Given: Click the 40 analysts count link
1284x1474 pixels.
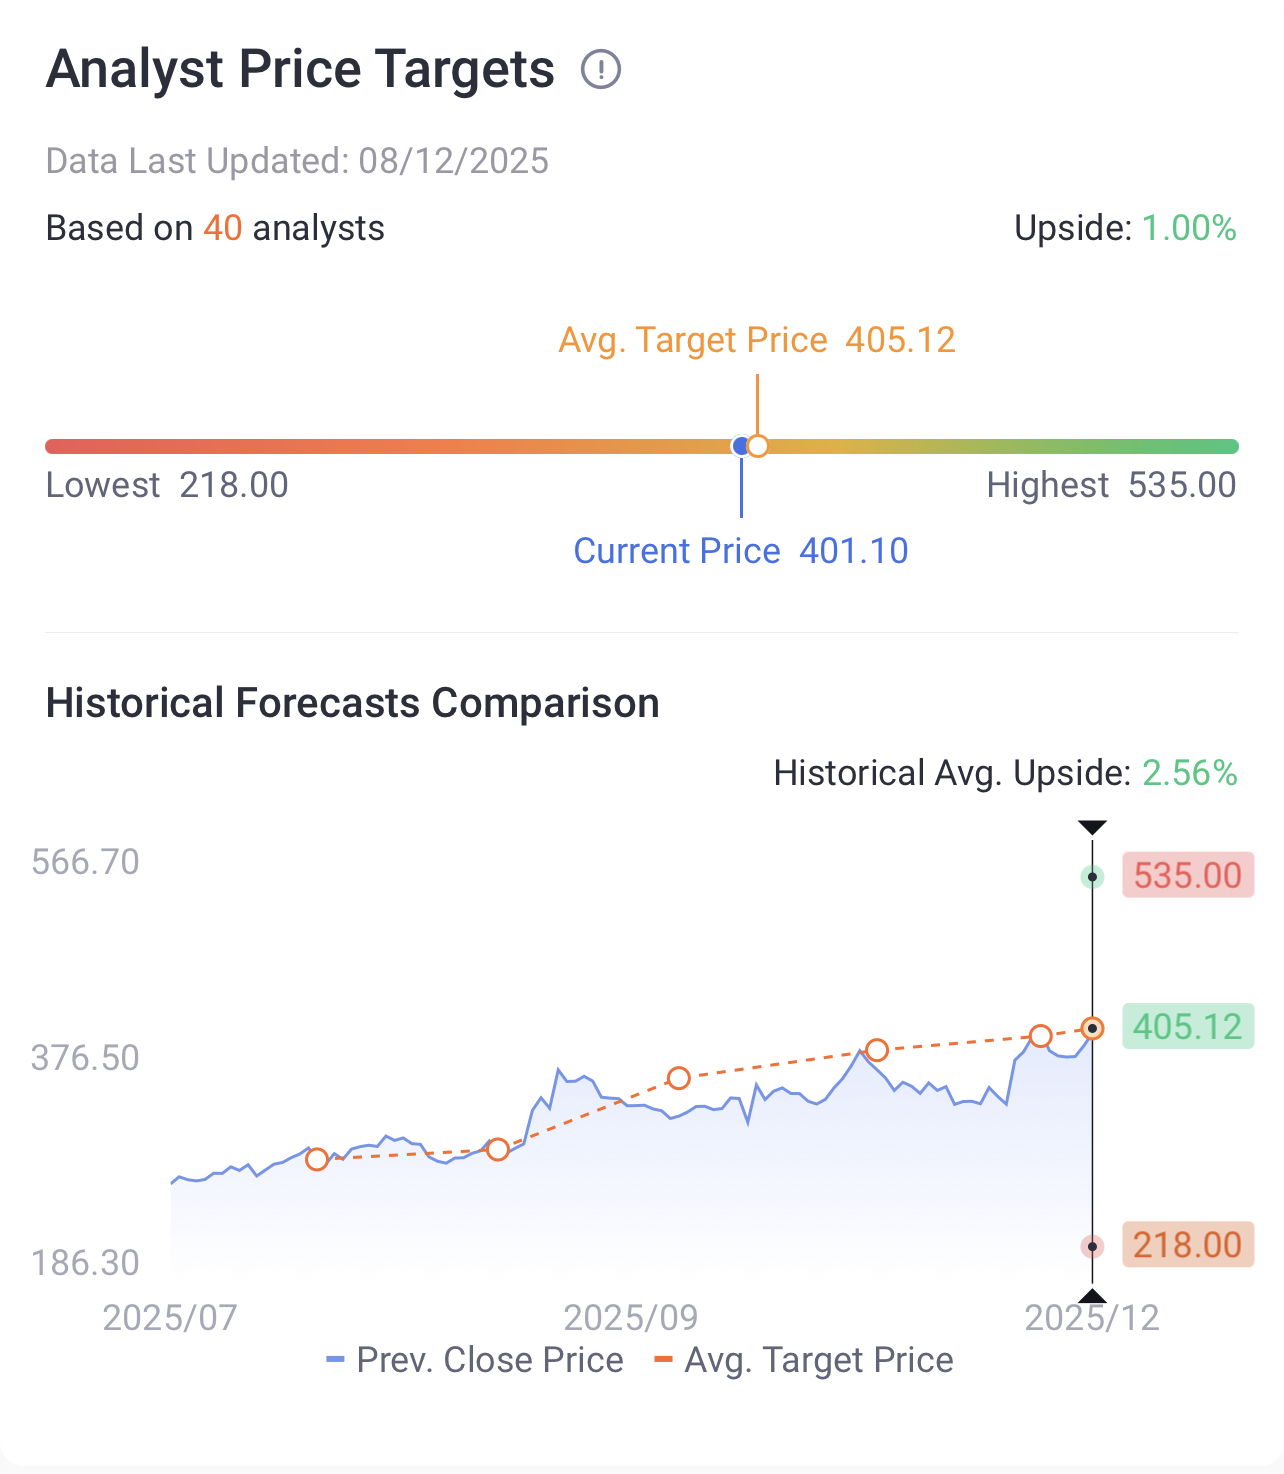Looking at the screenshot, I should [x=223, y=228].
